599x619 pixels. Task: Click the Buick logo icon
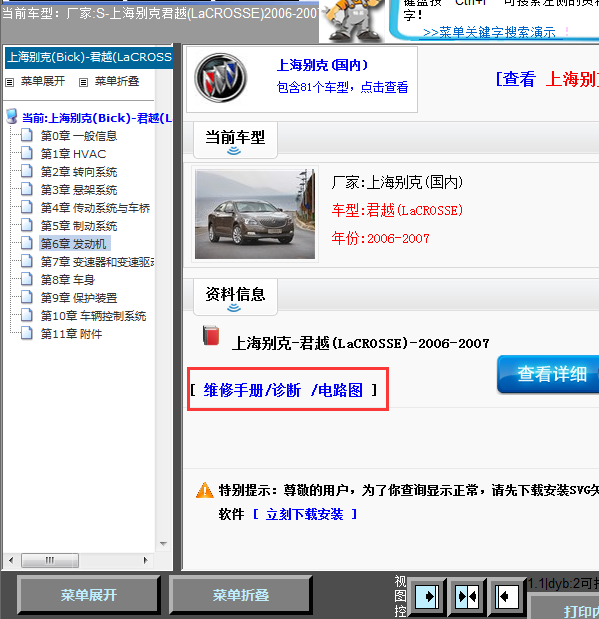coord(221,78)
